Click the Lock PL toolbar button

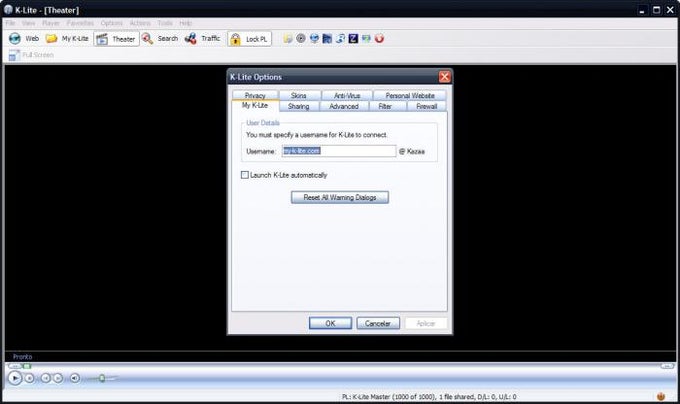(249, 39)
